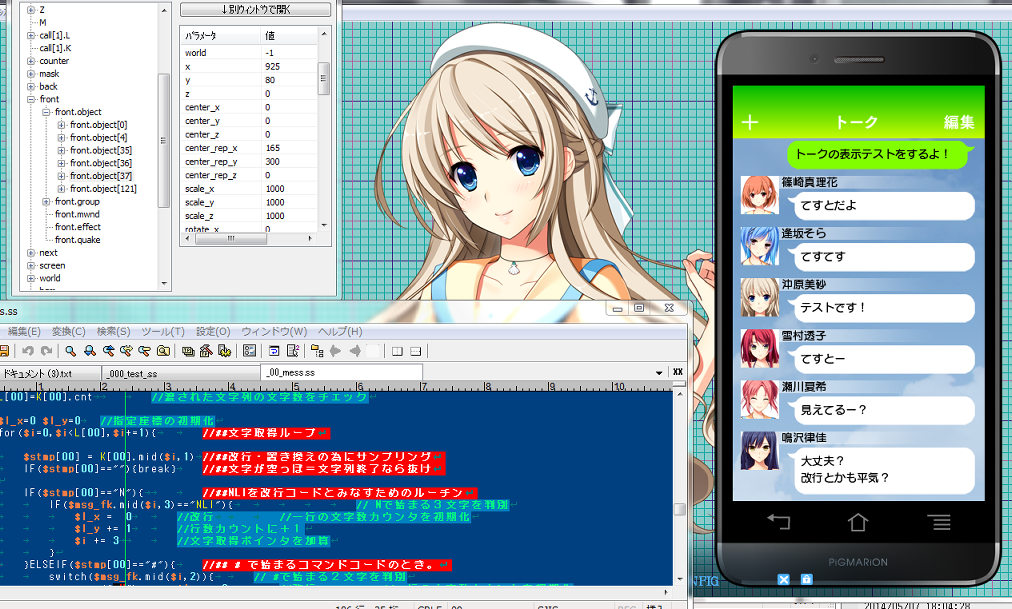Click the redo icon in the editor toolbar

pyautogui.click(x=45, y=351)
